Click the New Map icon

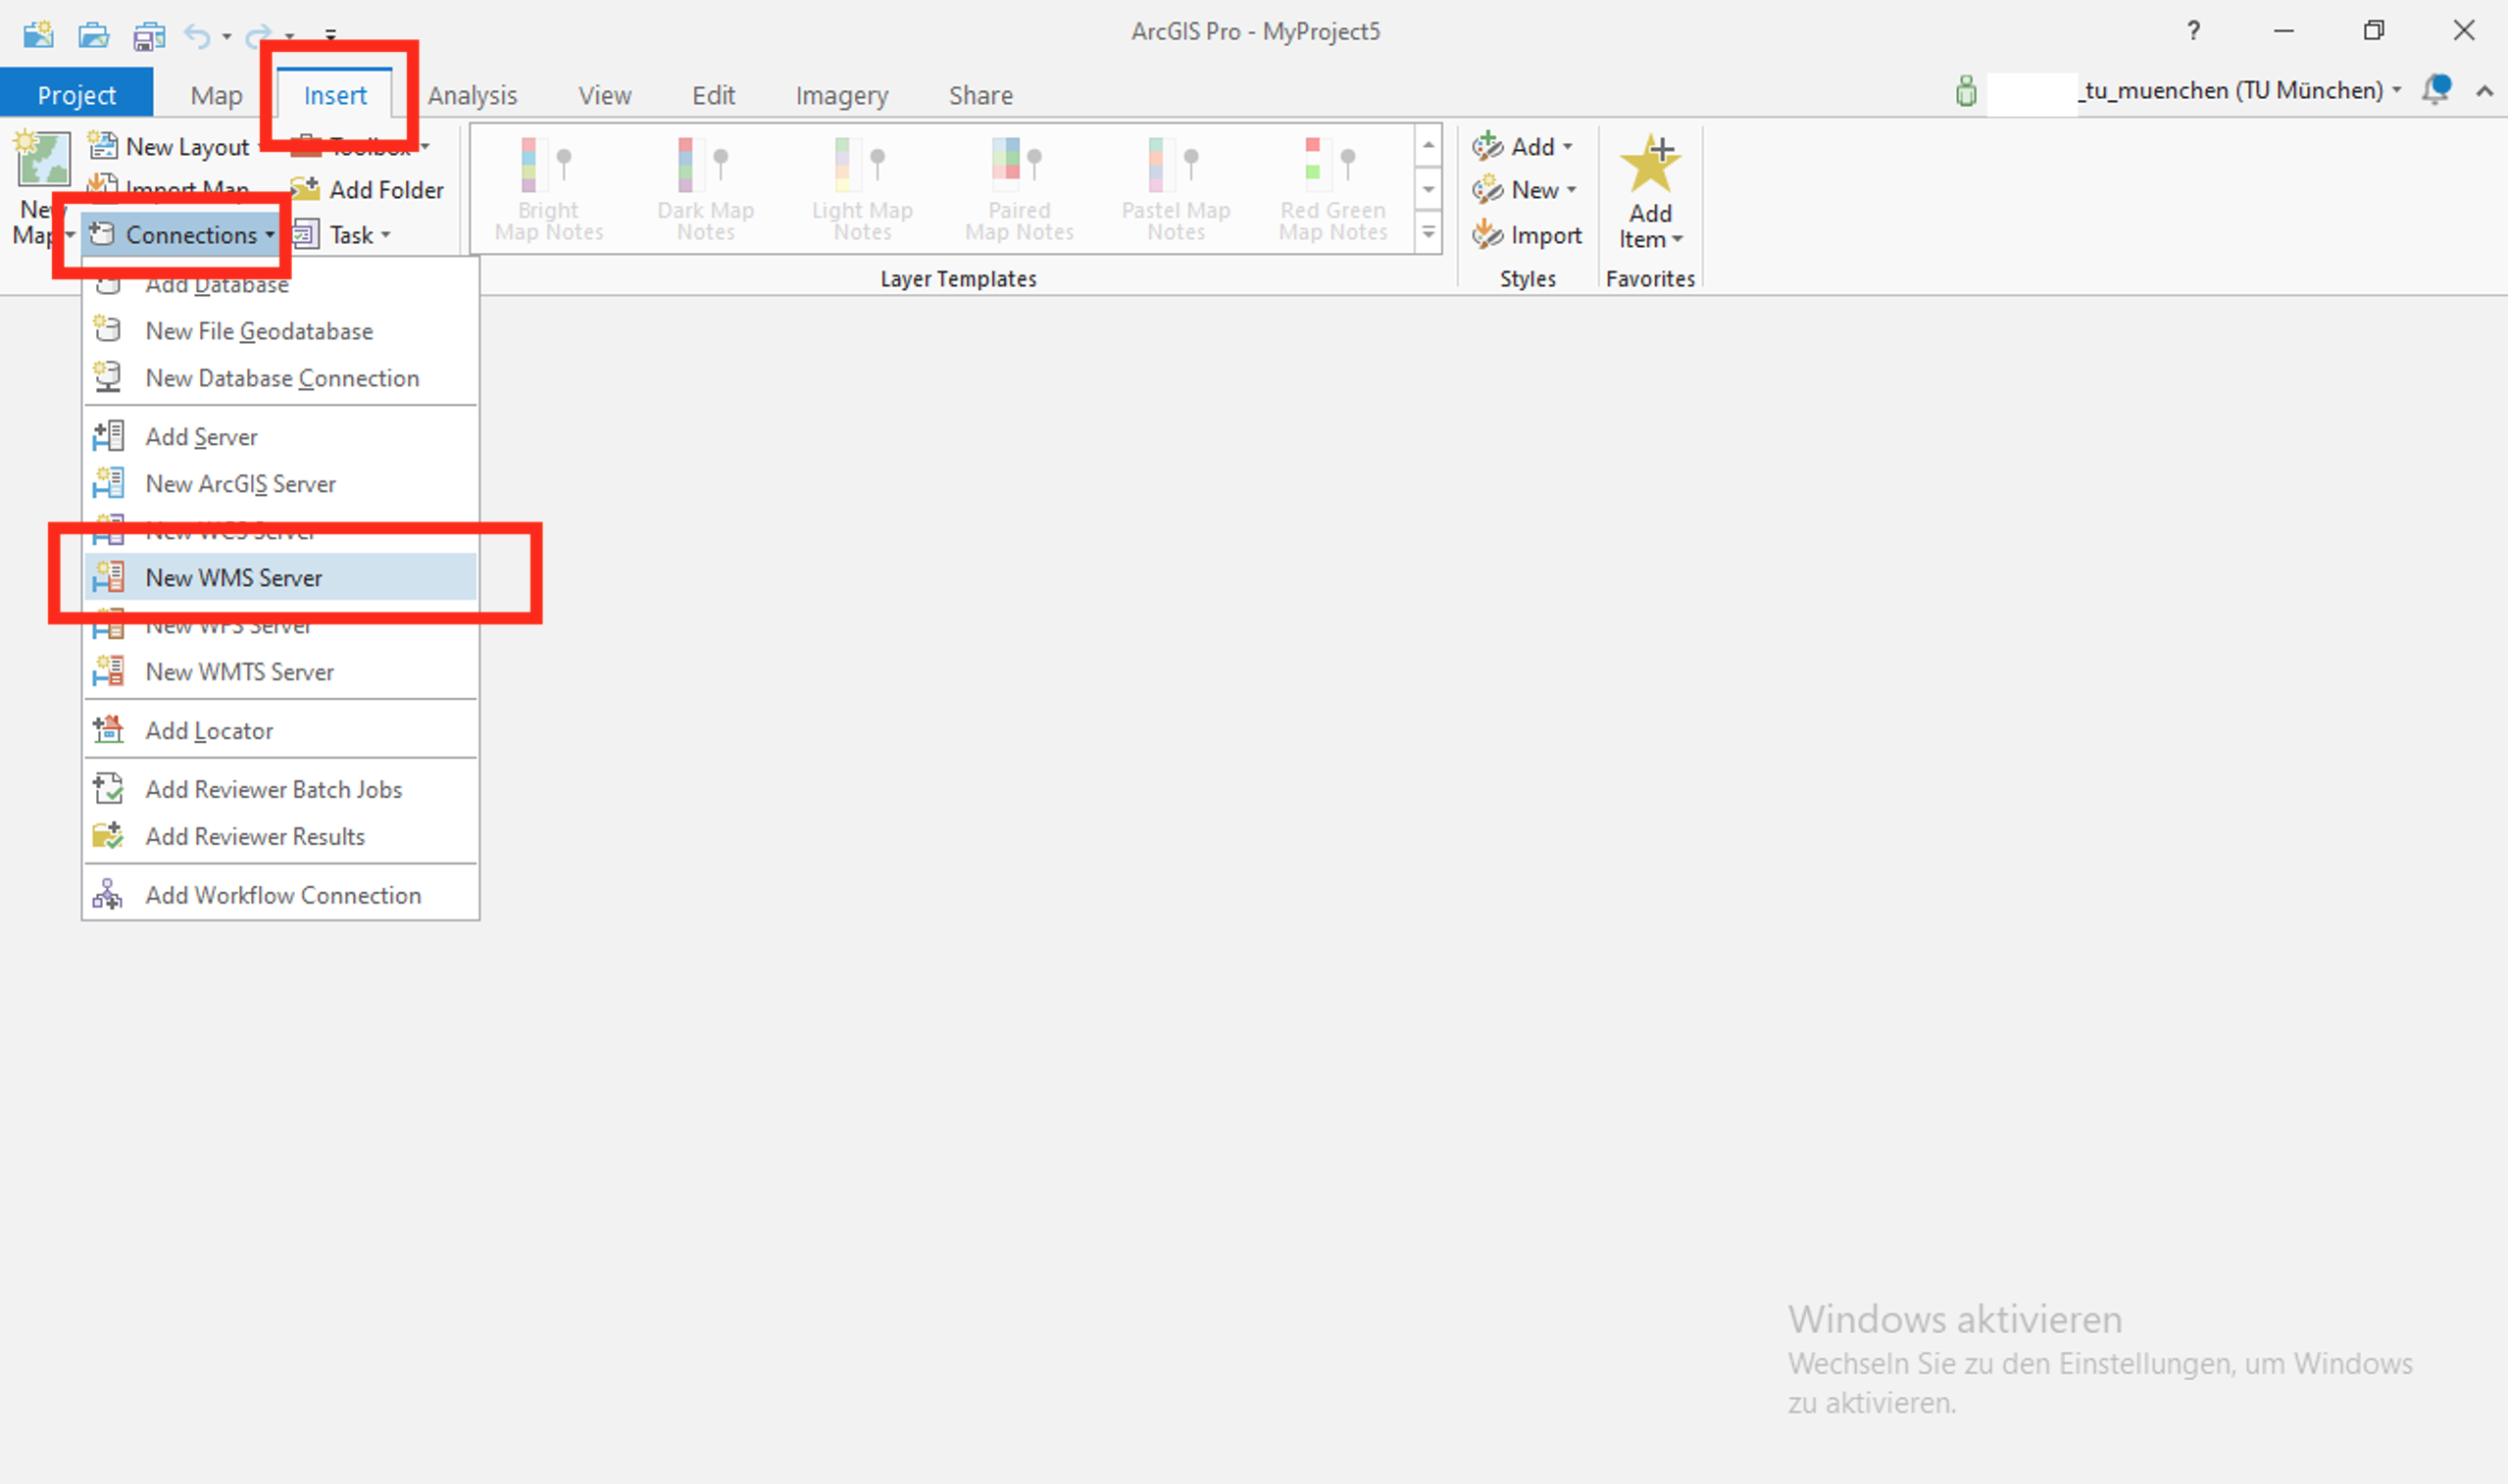point(42,159)
